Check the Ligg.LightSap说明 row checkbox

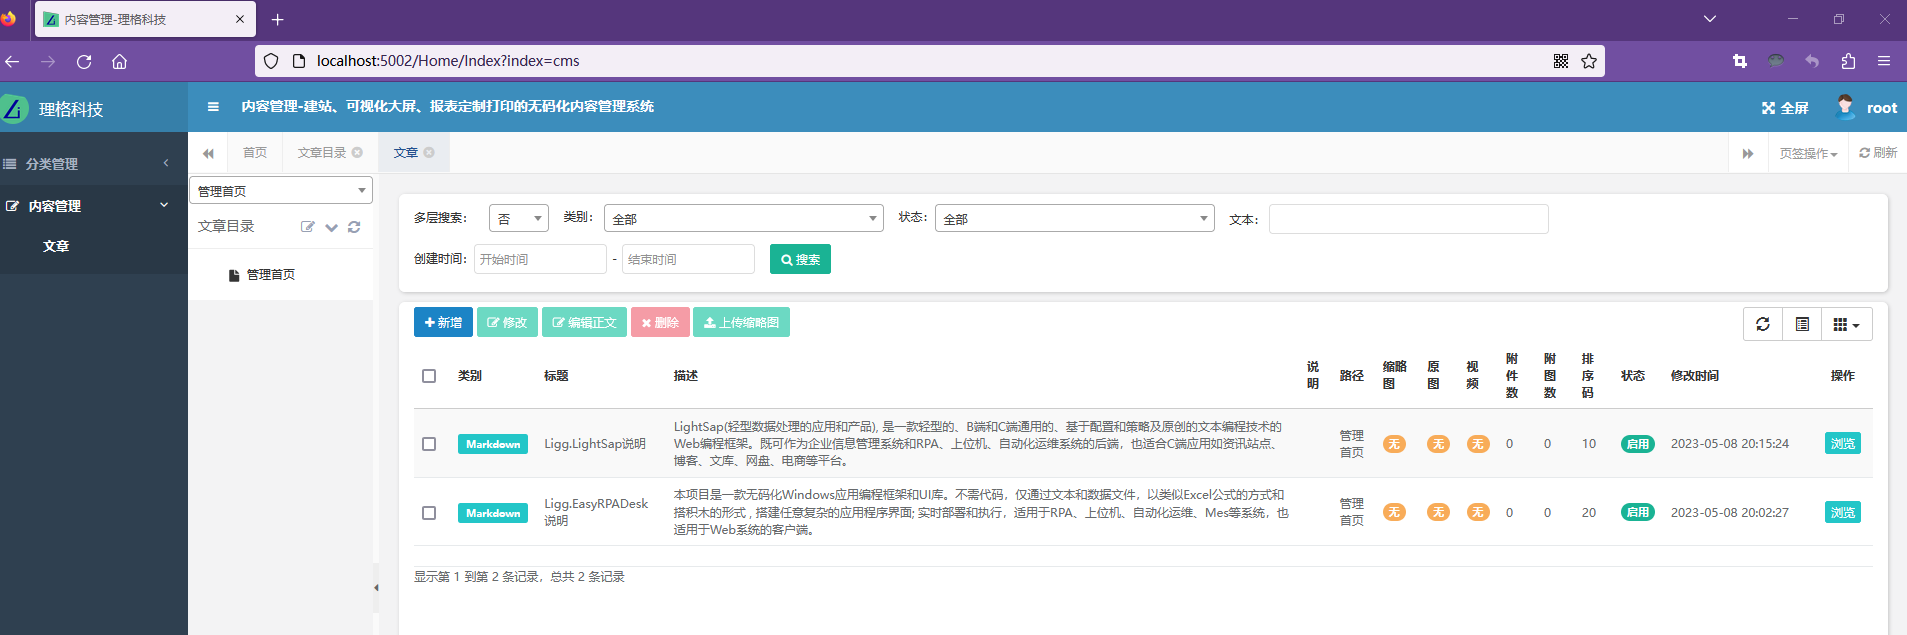coord(429,444)
